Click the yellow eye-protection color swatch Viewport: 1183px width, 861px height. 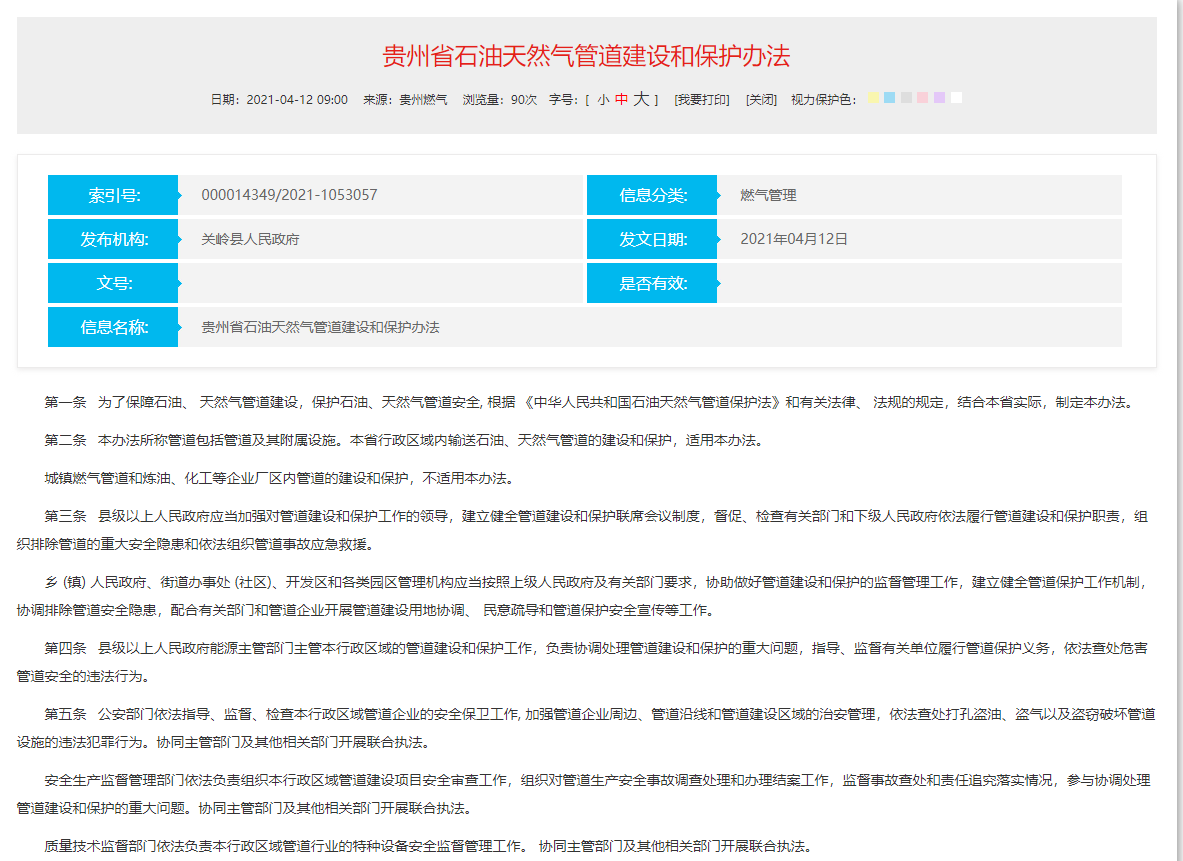click(x=873, y=97)
